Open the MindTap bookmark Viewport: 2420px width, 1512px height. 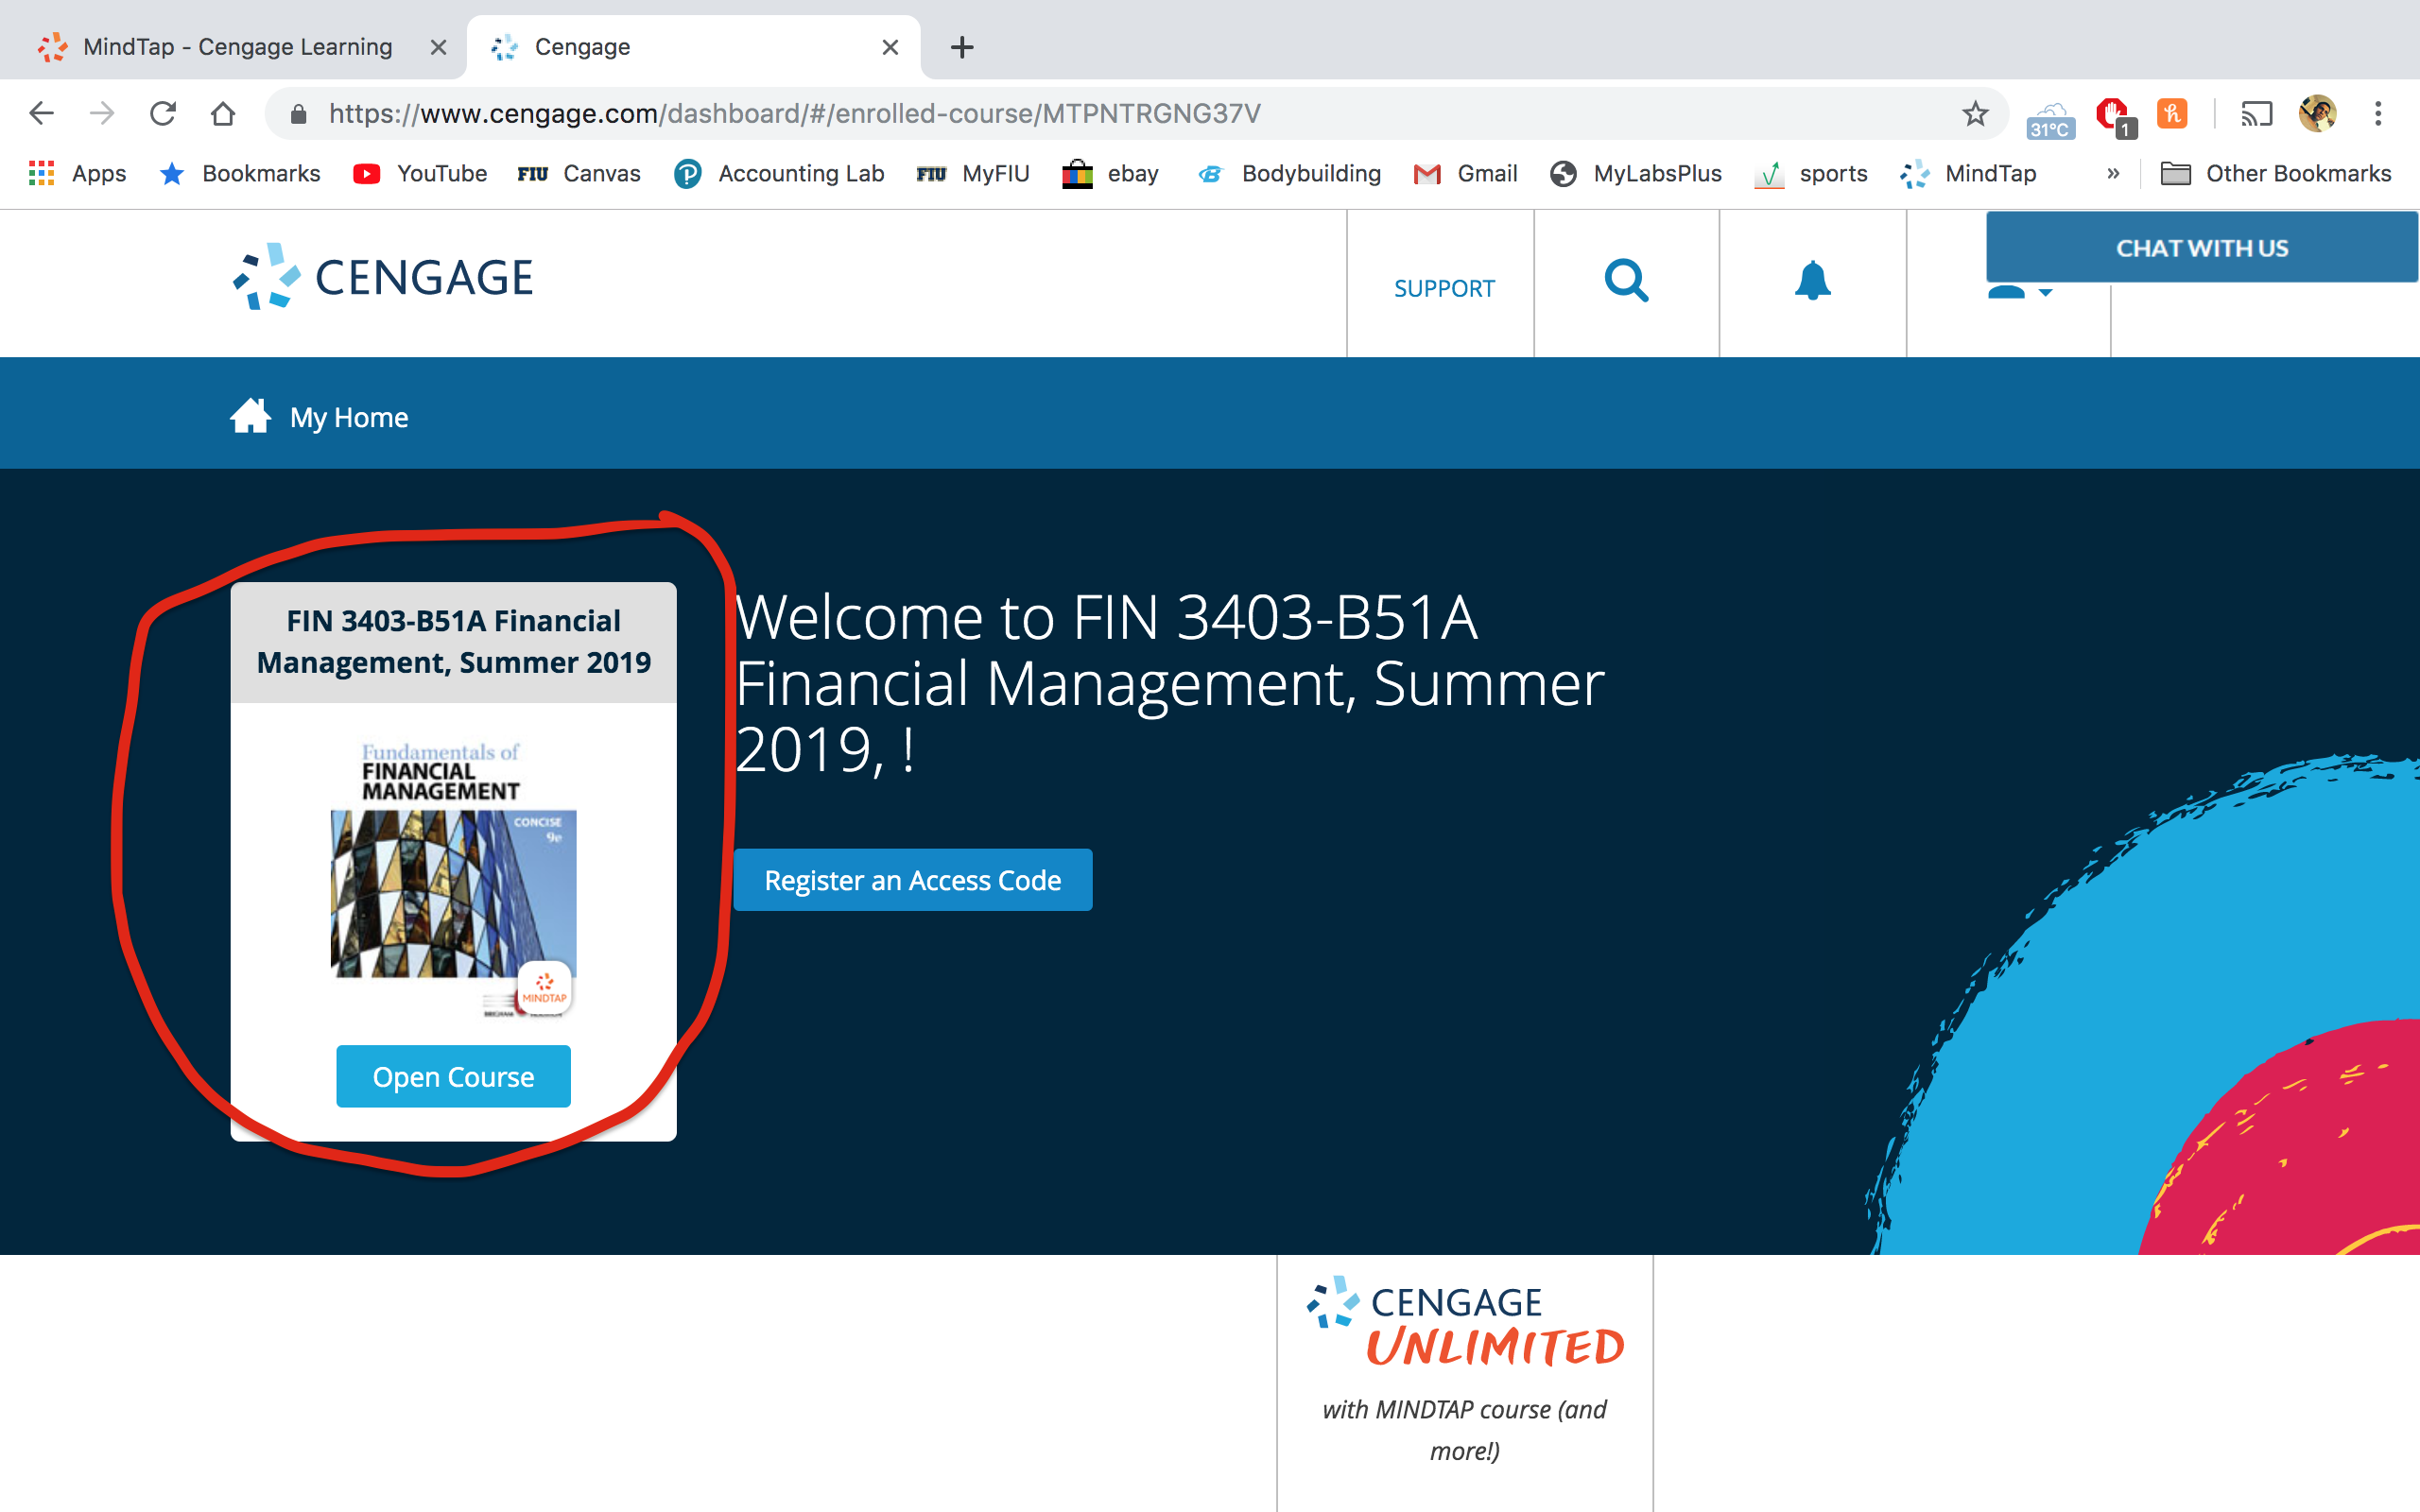tap(1968, 174)
